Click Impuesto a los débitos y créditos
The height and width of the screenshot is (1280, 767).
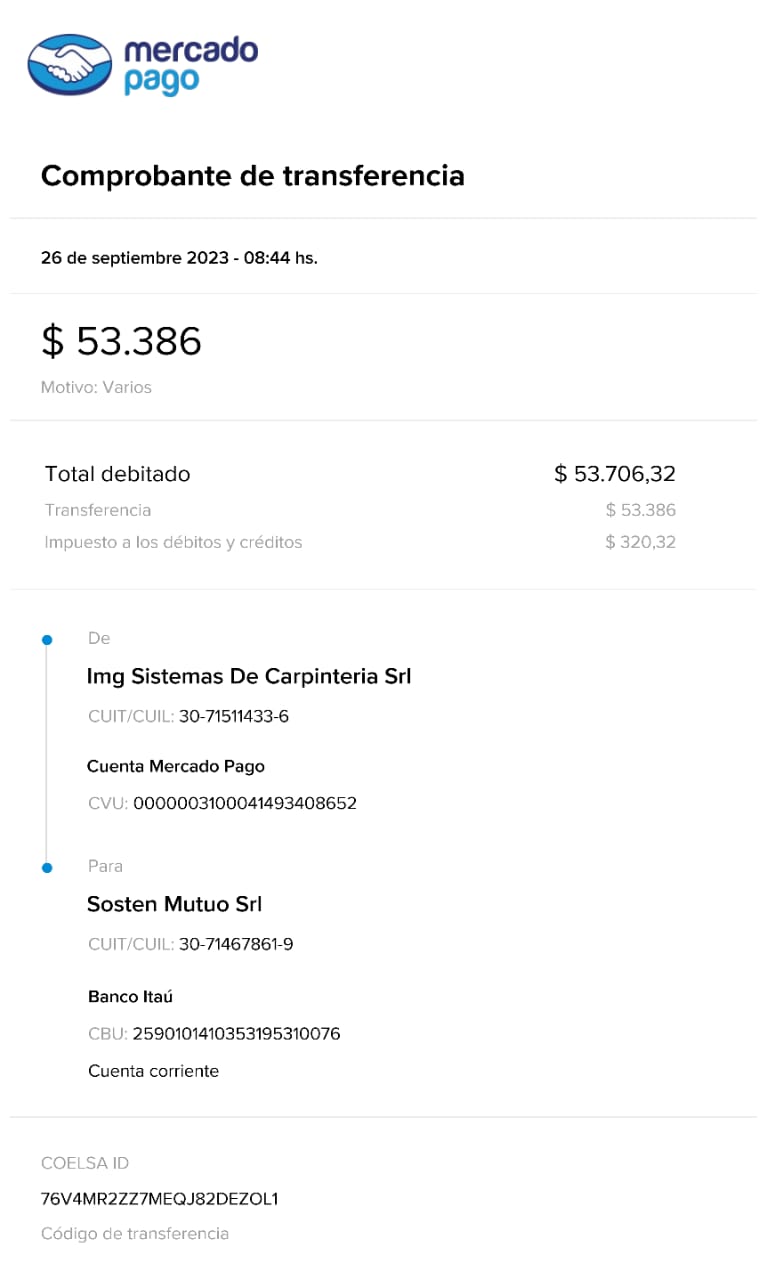click(x=173, y=543)
